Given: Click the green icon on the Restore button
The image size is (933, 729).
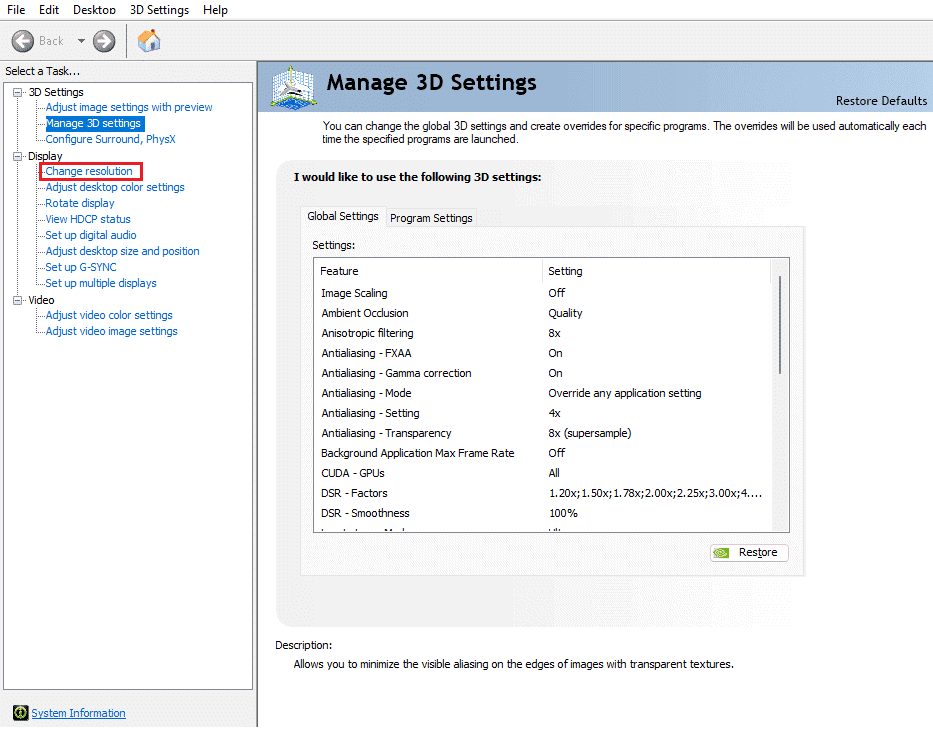Looking at the screenshot, I should pyautogui.click(x=722, y=552).
